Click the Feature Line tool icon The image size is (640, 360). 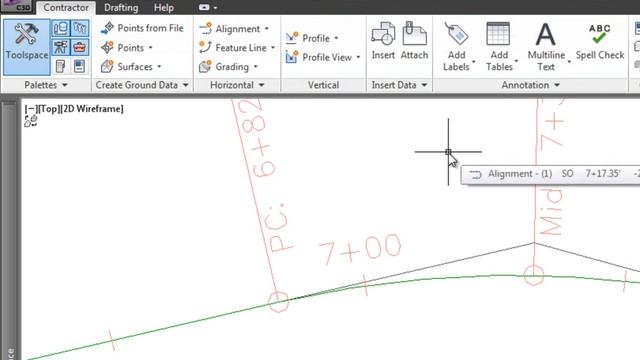205,47
